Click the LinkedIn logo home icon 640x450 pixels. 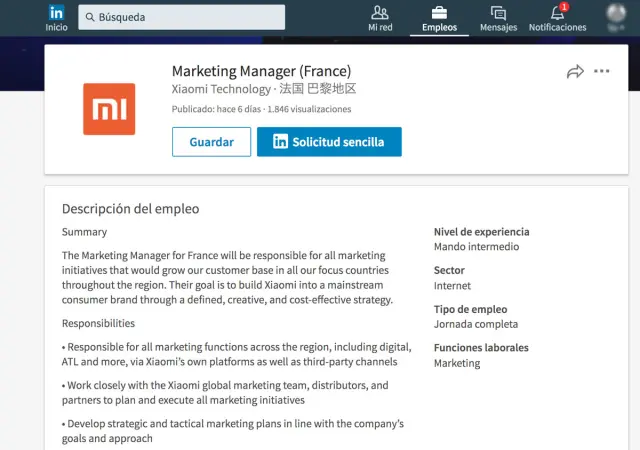tap(56, 13)
